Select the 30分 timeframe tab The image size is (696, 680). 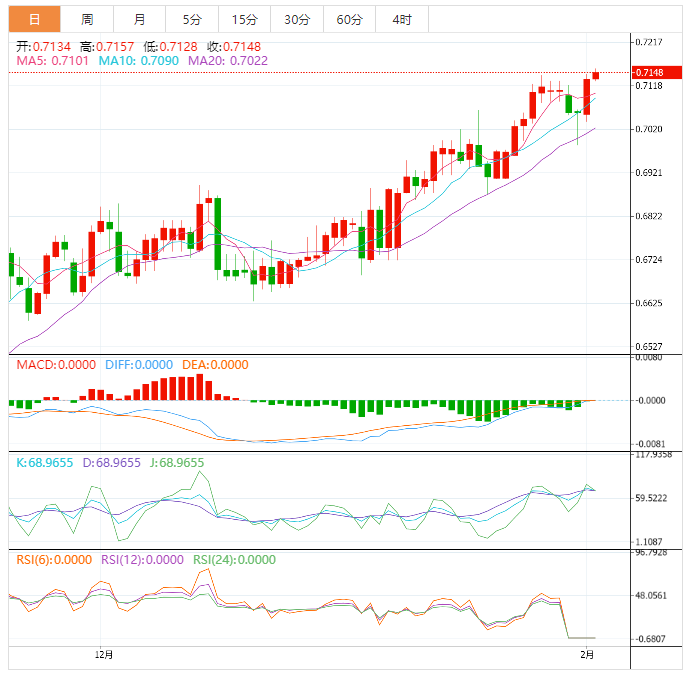pyautogui.click(x=296, y=19)
